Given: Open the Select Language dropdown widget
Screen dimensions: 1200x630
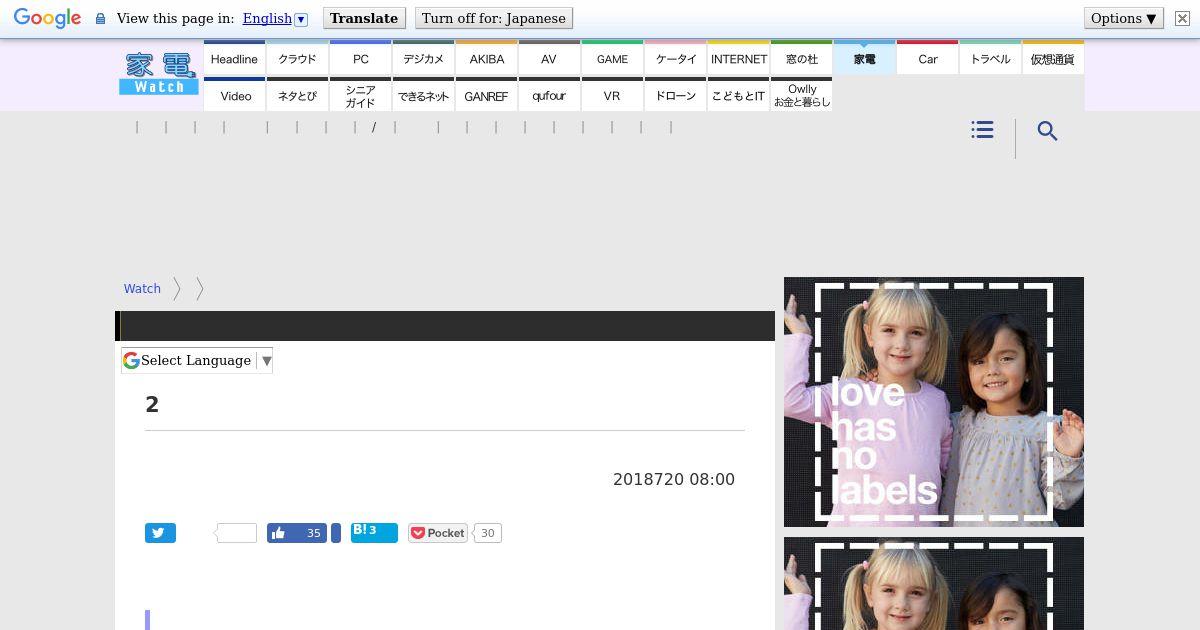Looking at the screenshot, I should [197, 361].
